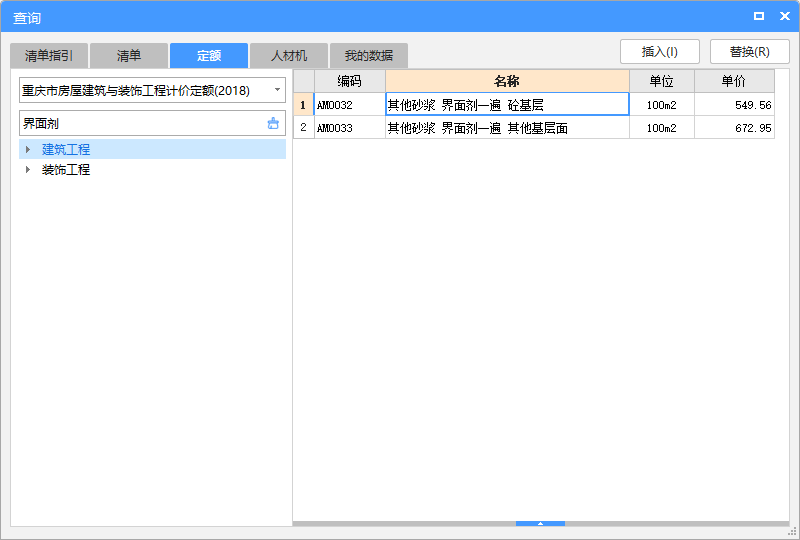Select 其他砂浆 界面剂一遍 砼基层 name cell
The width and height of the screenshot is (800, 540).
(507, 104)
